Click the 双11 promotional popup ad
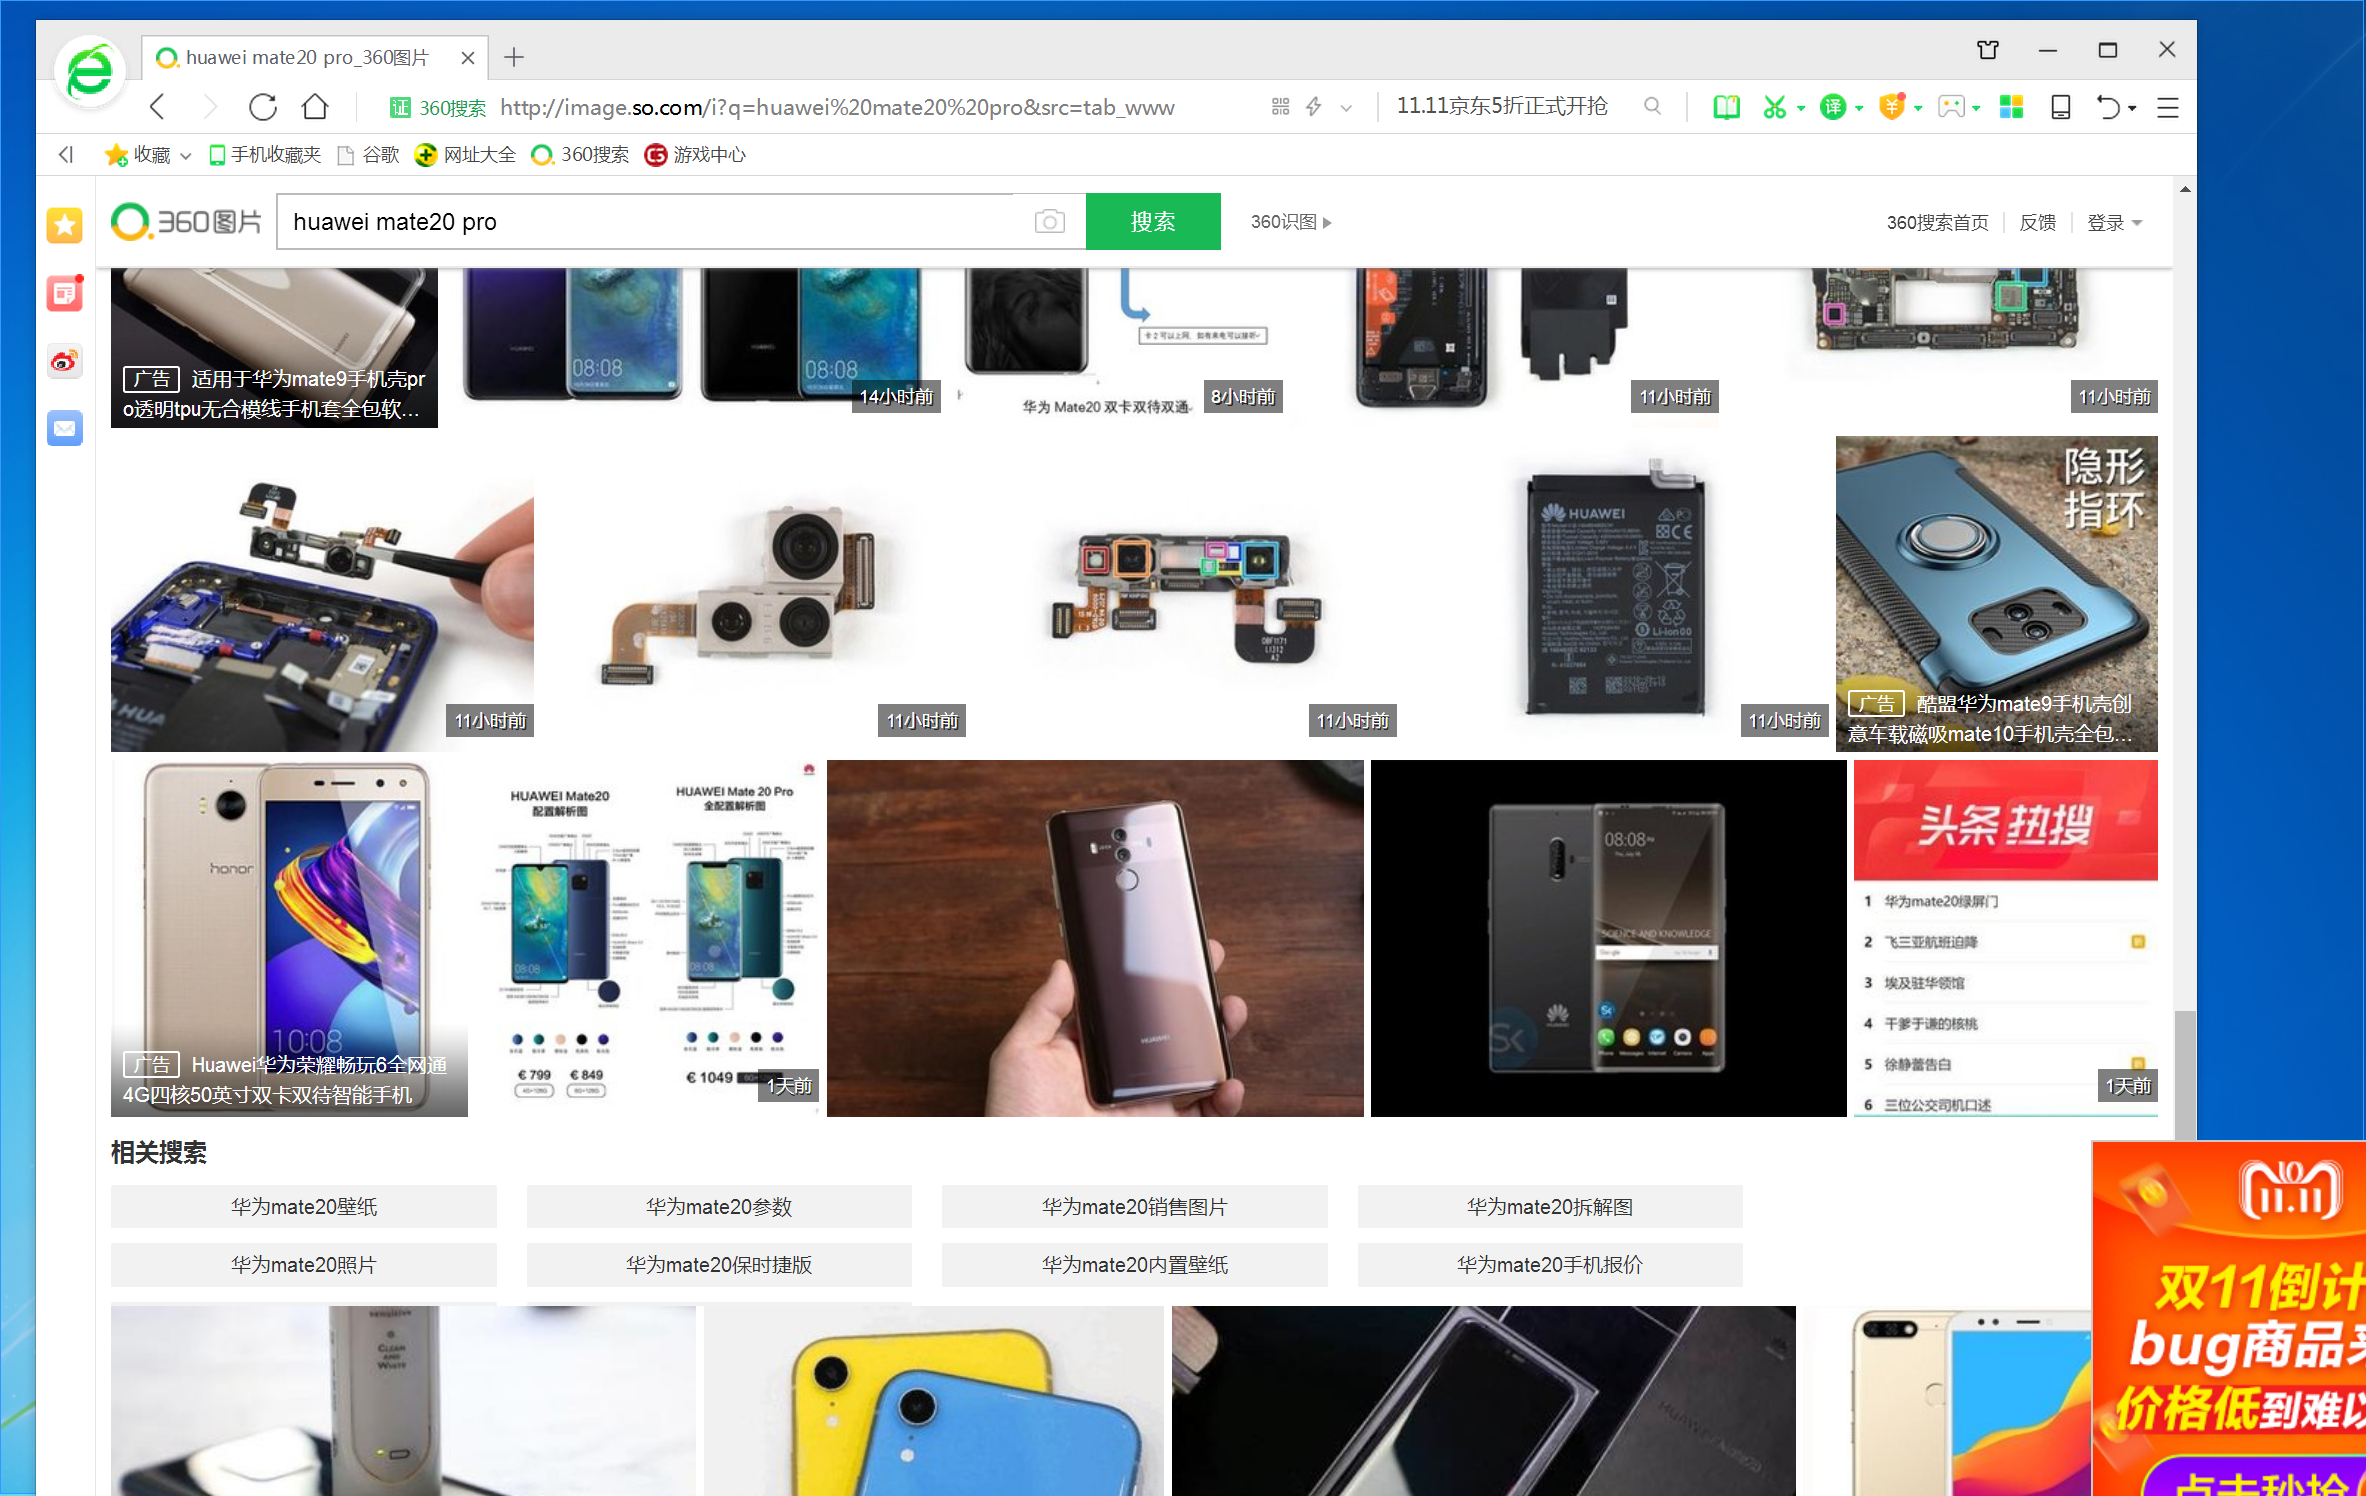This screenshot has width=2366, height=1496. pos(2229,1318)
